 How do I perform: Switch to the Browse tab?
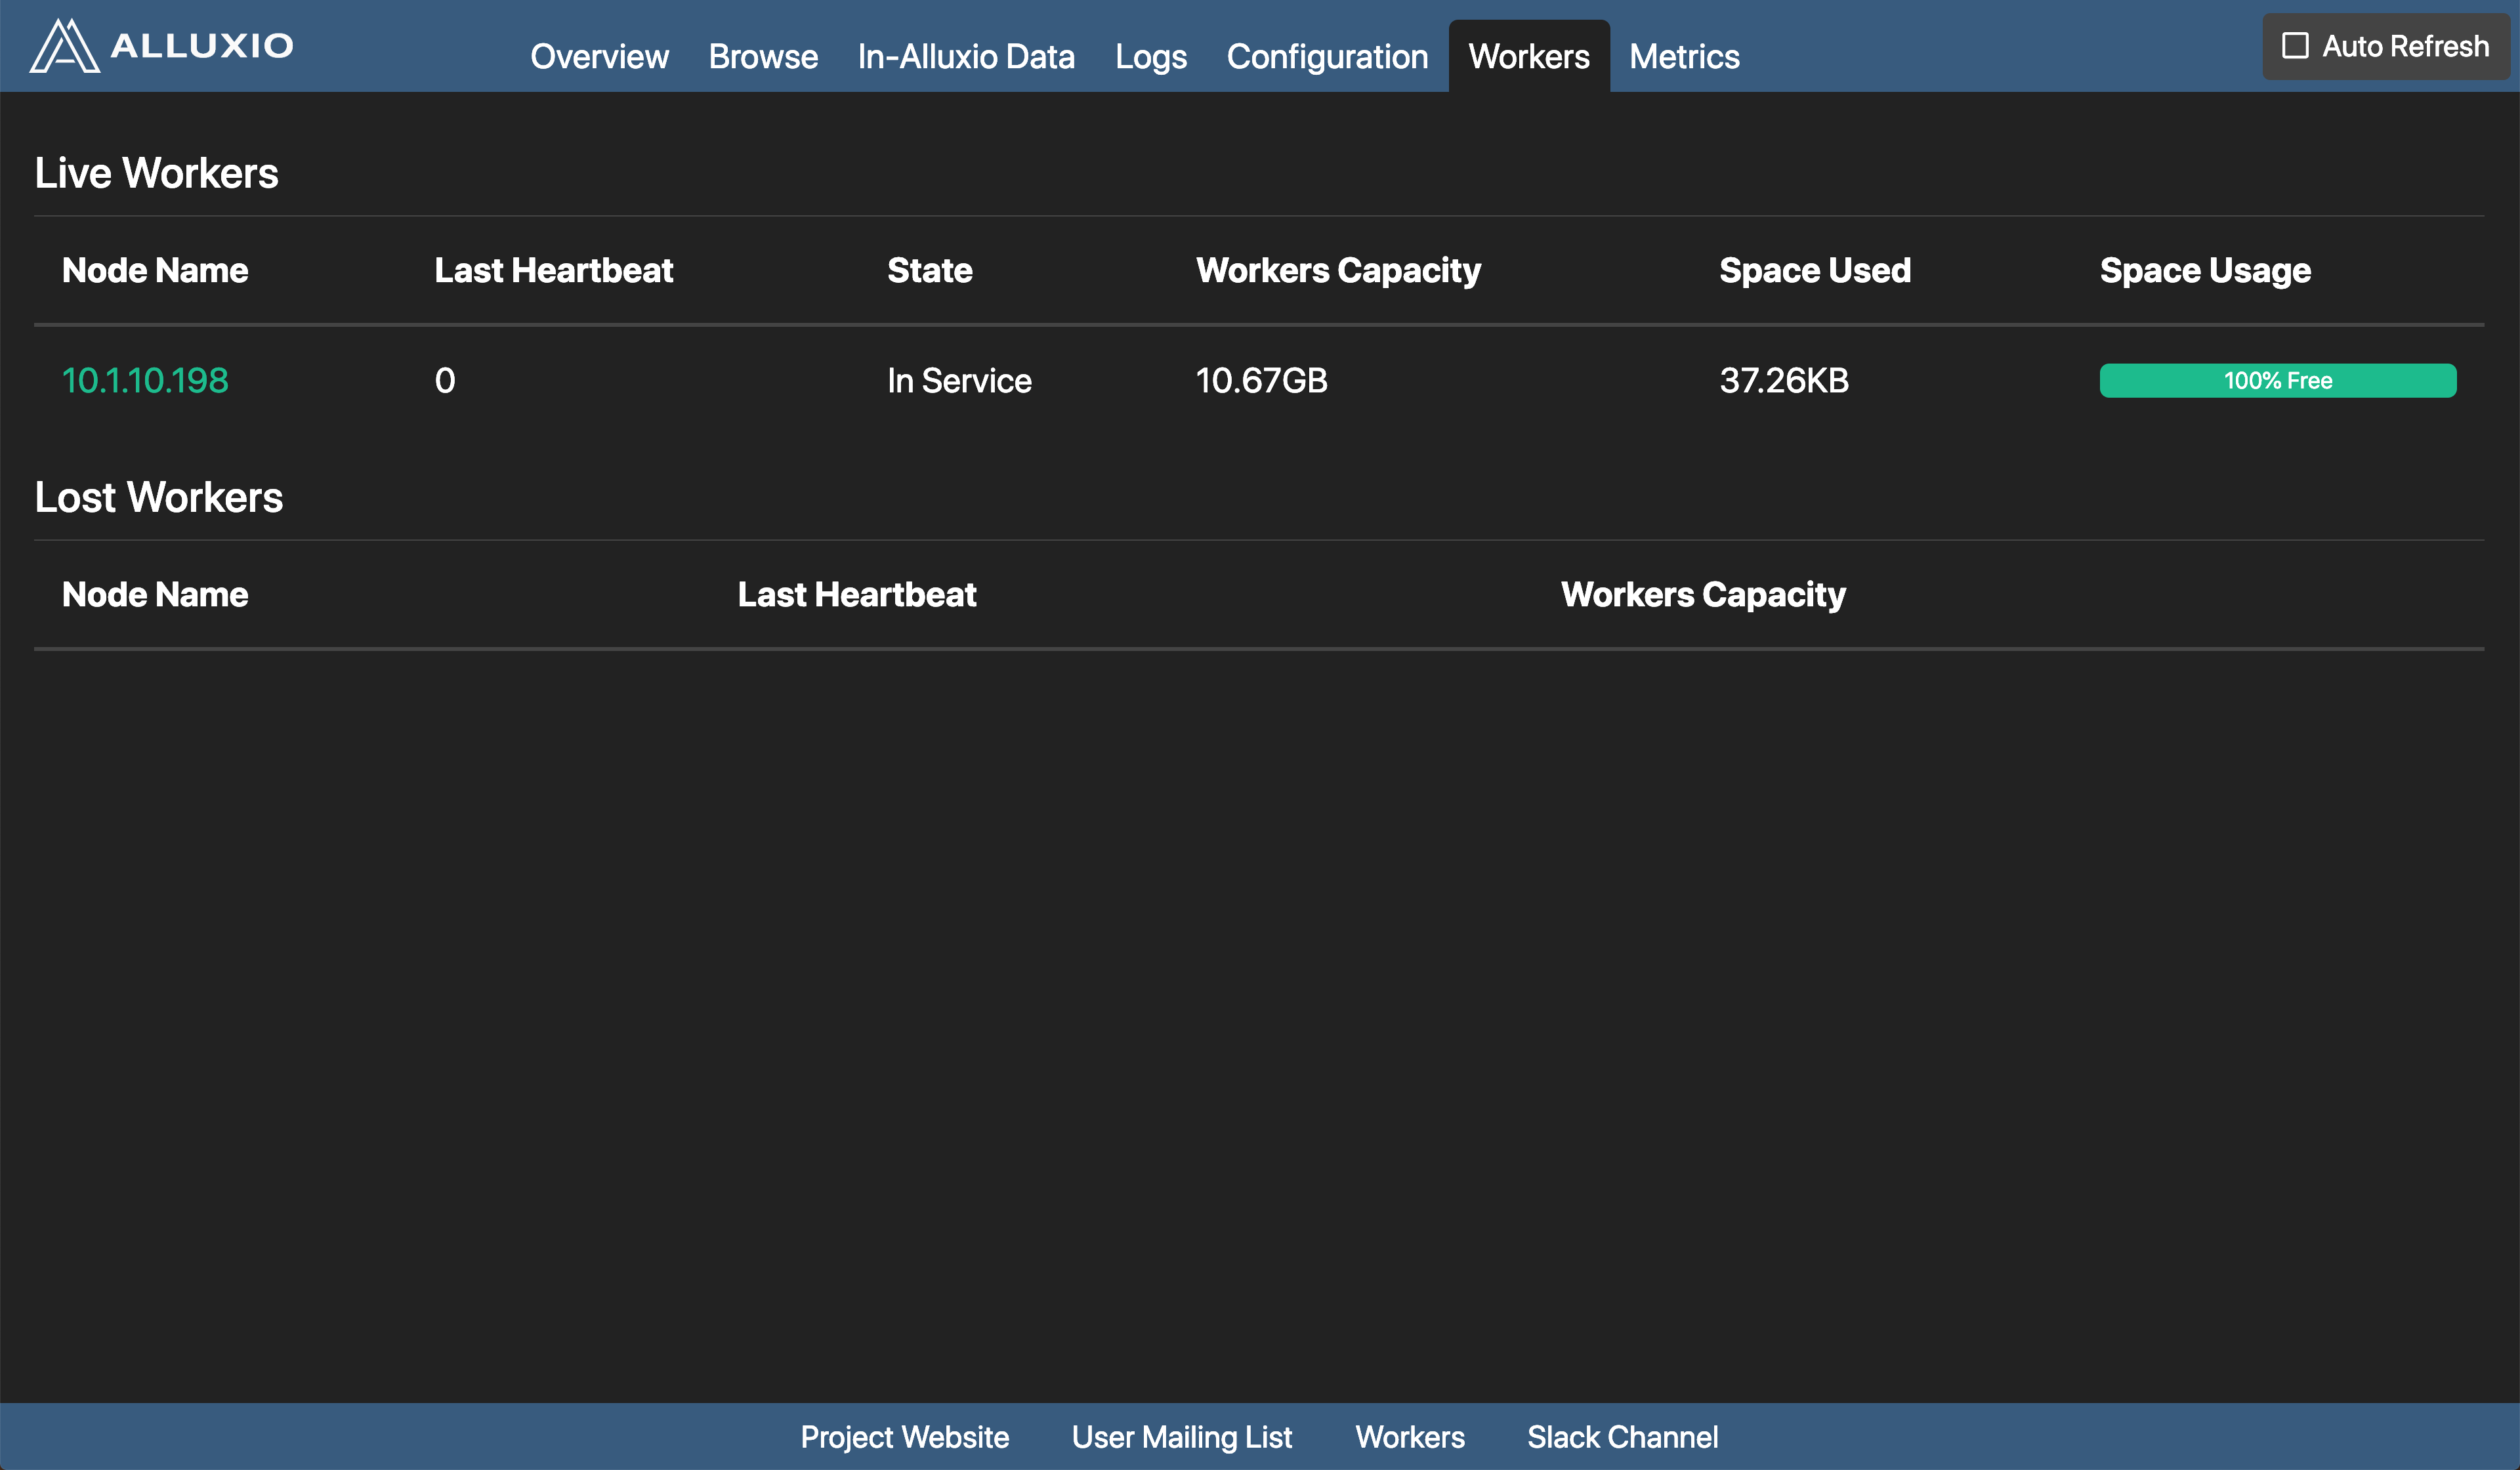[763, 57]
